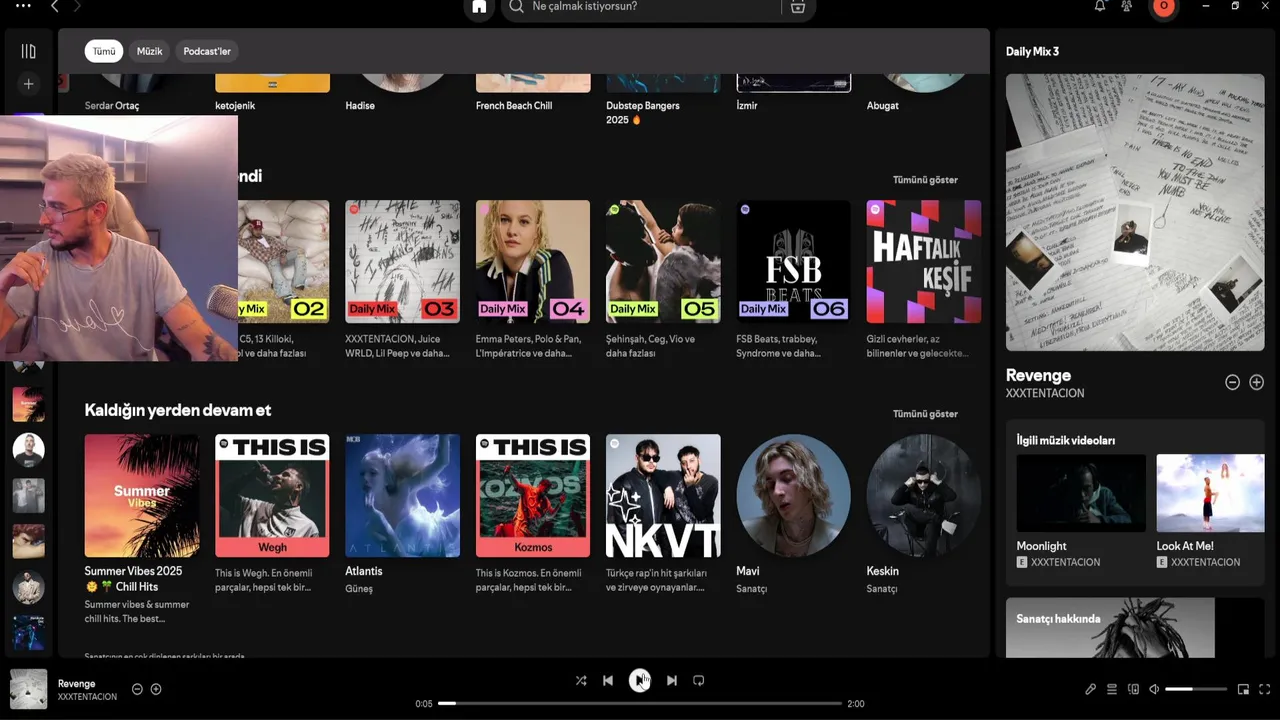Open the Revenge title link in the side panel
This screenshot has height=720, width=1280.
tap(1038, 376)
